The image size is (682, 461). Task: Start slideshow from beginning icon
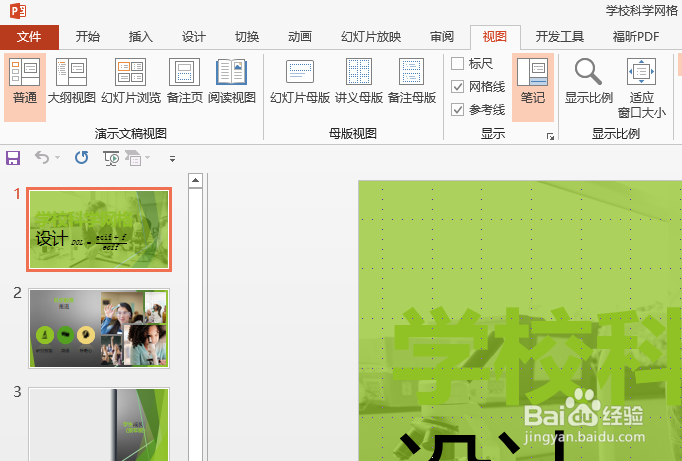pyautogui.click(x=111, y=158)
